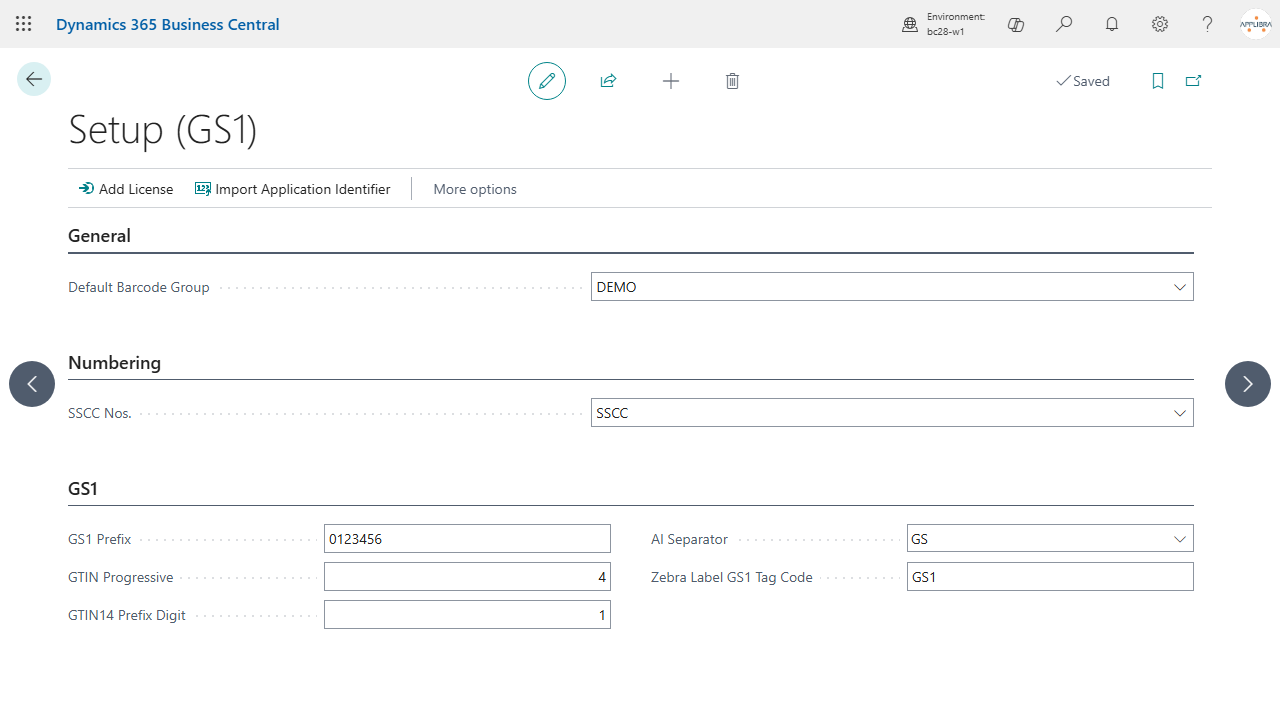Viewport: 1280px width, 720px height.
Task: Click the search magnifier icon
Action: tap(1064, 24)
